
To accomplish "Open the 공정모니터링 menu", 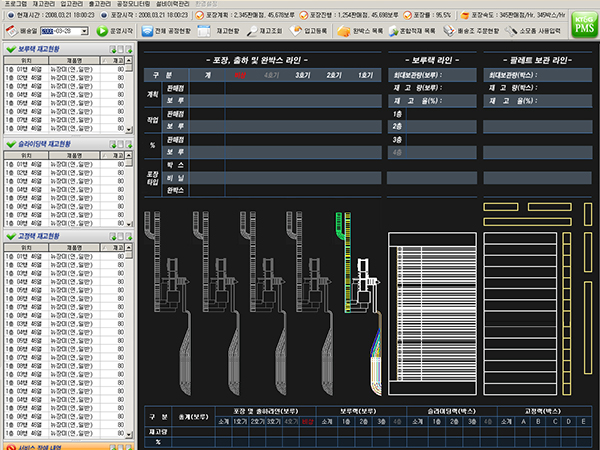I will 133,4.
